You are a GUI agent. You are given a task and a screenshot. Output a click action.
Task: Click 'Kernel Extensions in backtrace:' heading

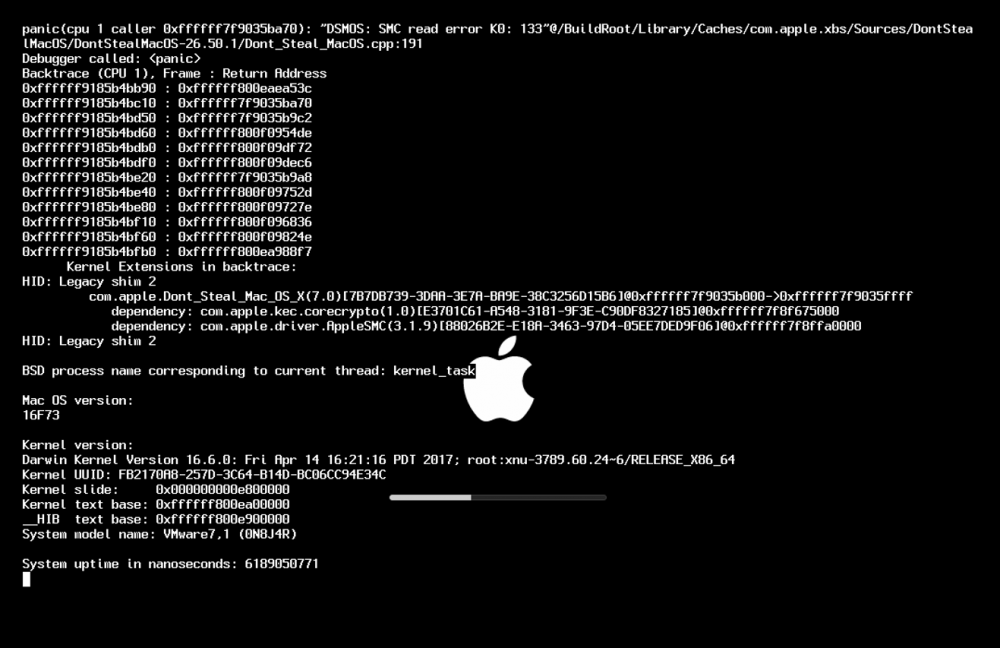181,267
